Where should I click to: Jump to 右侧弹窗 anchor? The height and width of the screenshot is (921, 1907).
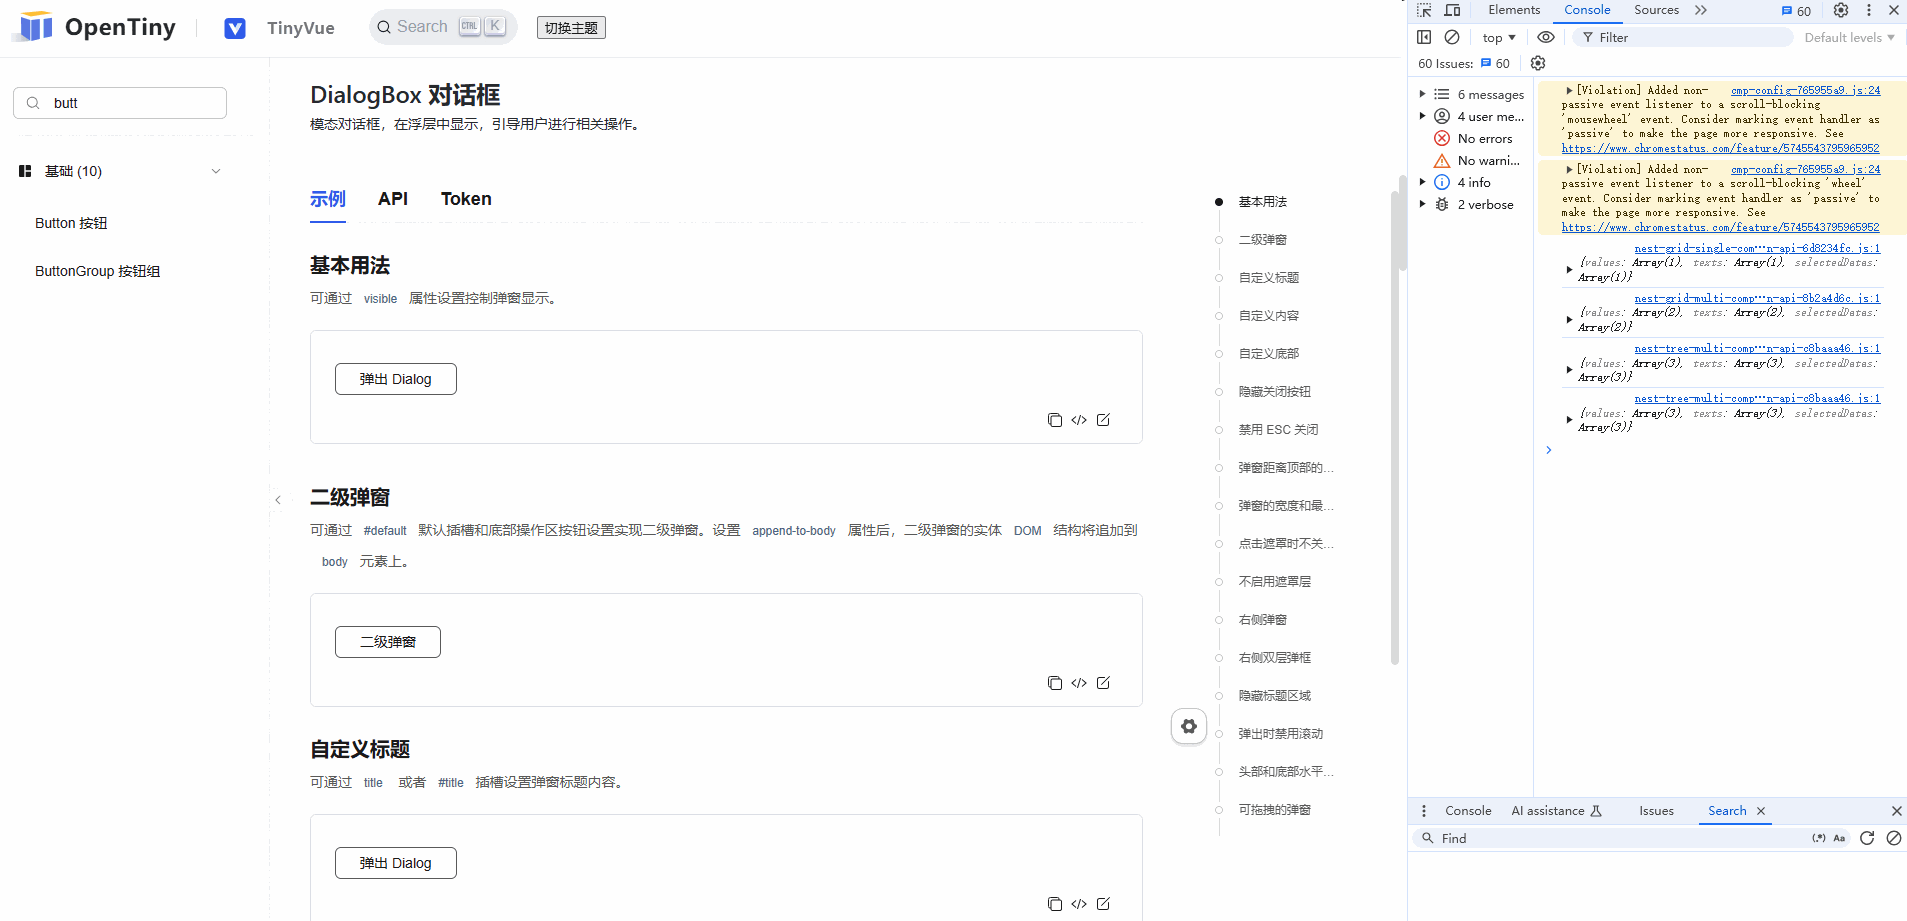click(x=1263, y=620)
